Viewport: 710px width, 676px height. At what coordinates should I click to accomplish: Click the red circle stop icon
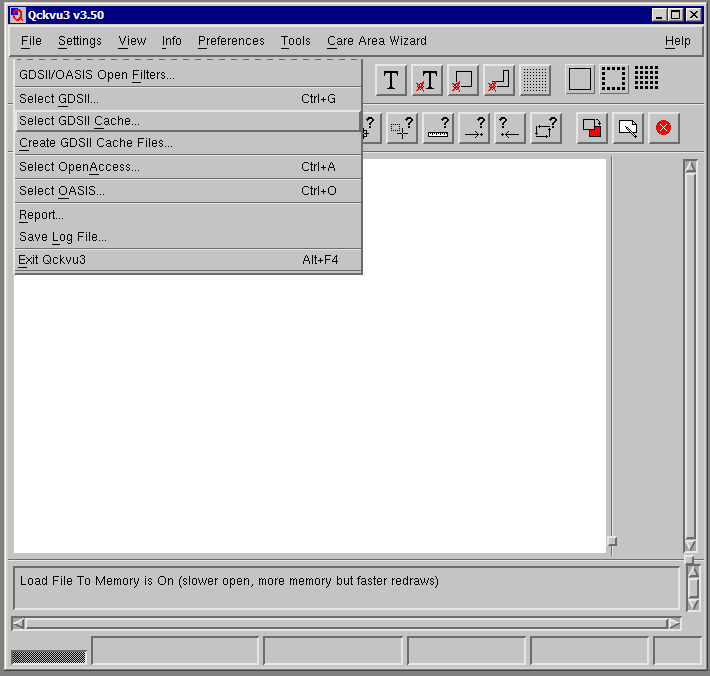(x=664, y=128)
